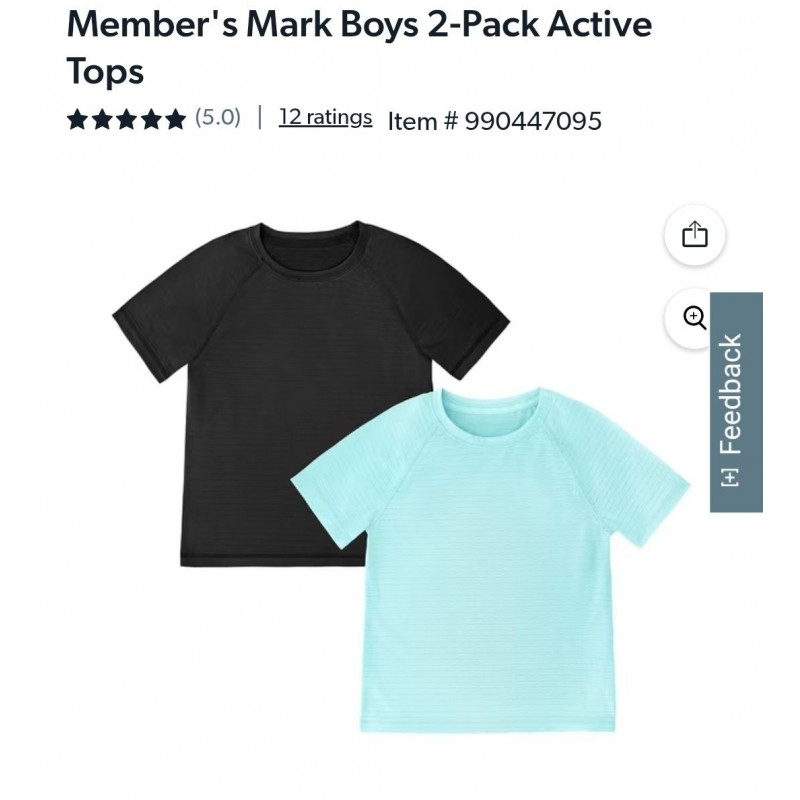Screen dimensions: 800x800
Task: Open the vertical Feedback tab
Action: (x=736, y=402)
